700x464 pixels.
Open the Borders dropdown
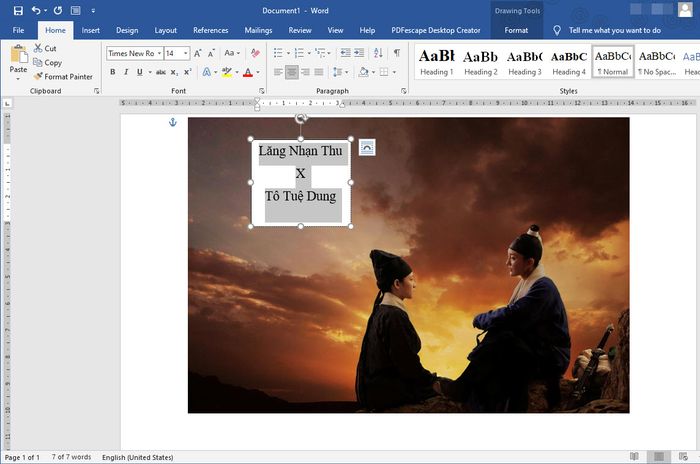tap(394, 72)
